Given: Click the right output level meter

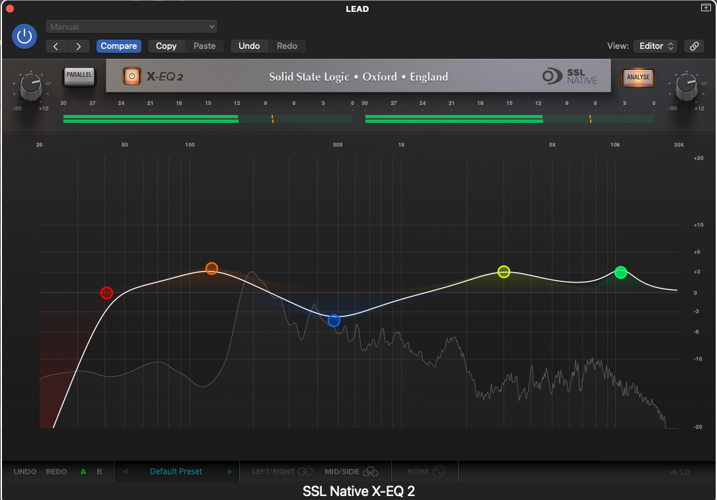Looking at the screenshot, I should [x=509, y=119].
